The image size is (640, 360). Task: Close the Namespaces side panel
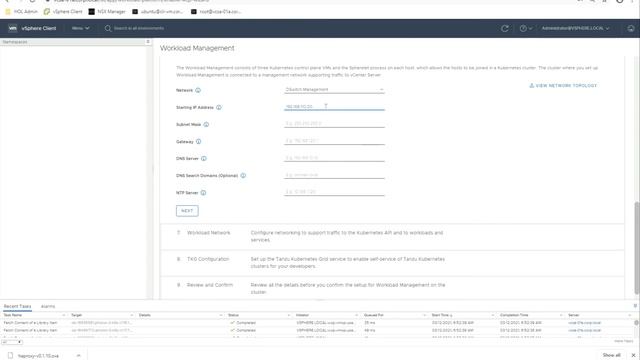pos(148,42)
